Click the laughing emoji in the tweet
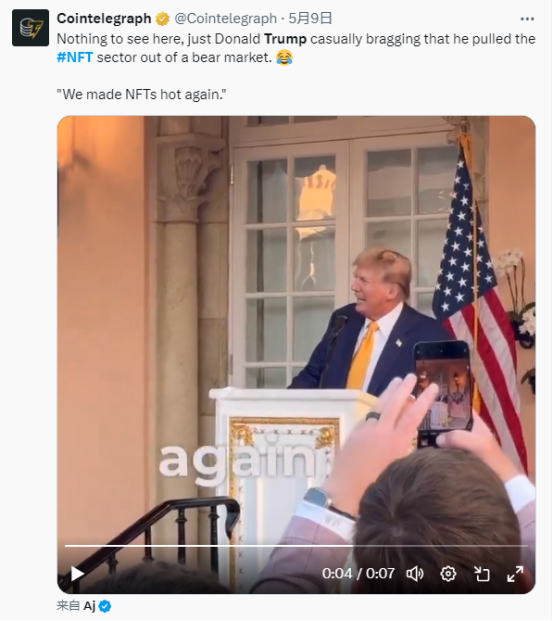 point(284,57)
